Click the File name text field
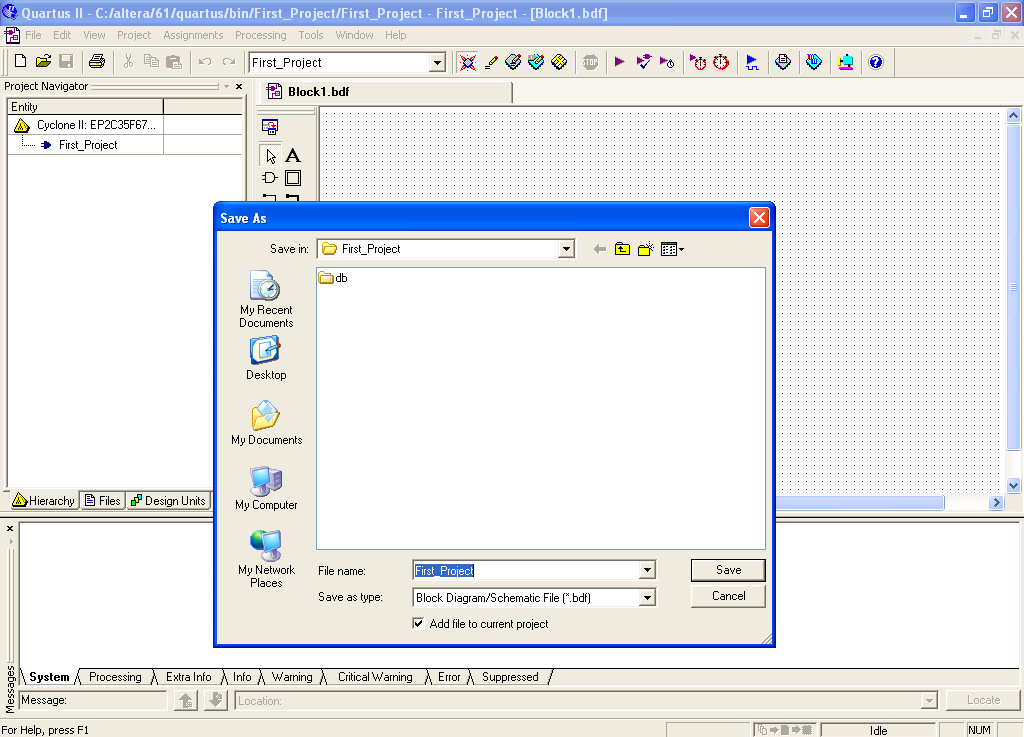Screen dimensions: 1024x737 (525, 571)
